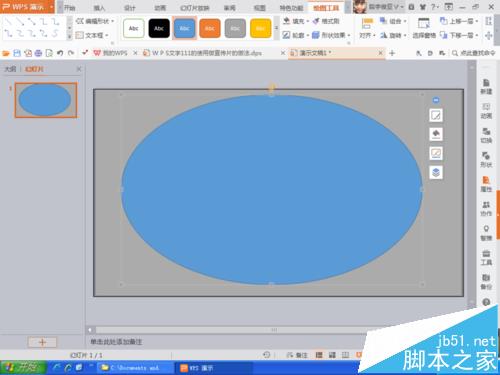The width and height of the screenshot is (500, 375).
Task: Apply the orange Abc shape style
Action: (x=210, y=28)
